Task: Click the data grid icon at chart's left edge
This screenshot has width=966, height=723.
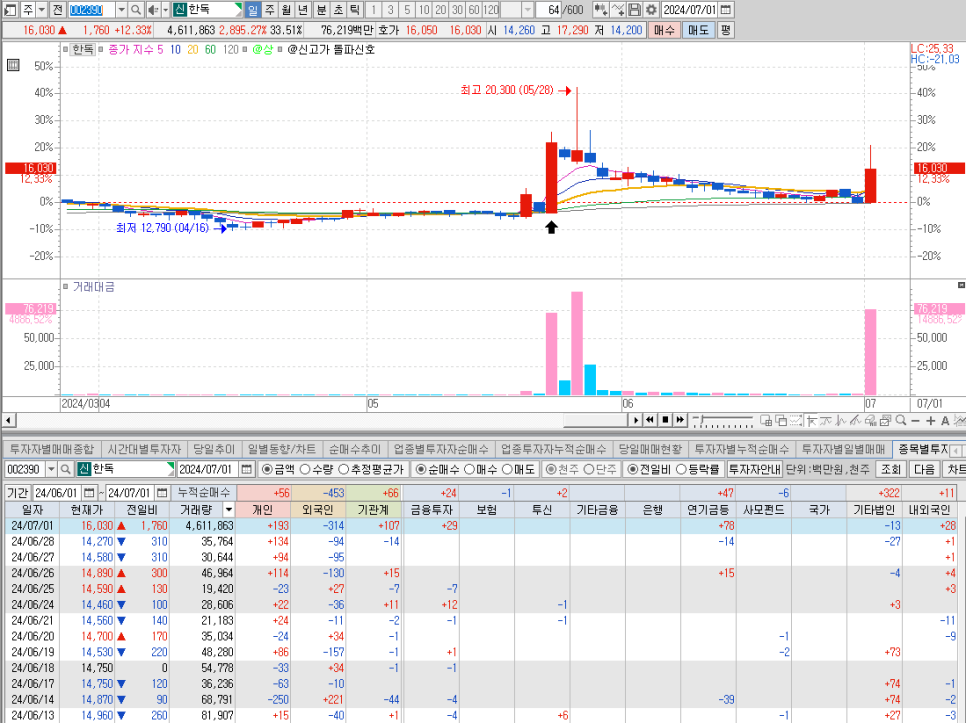Action: point(13,65)
